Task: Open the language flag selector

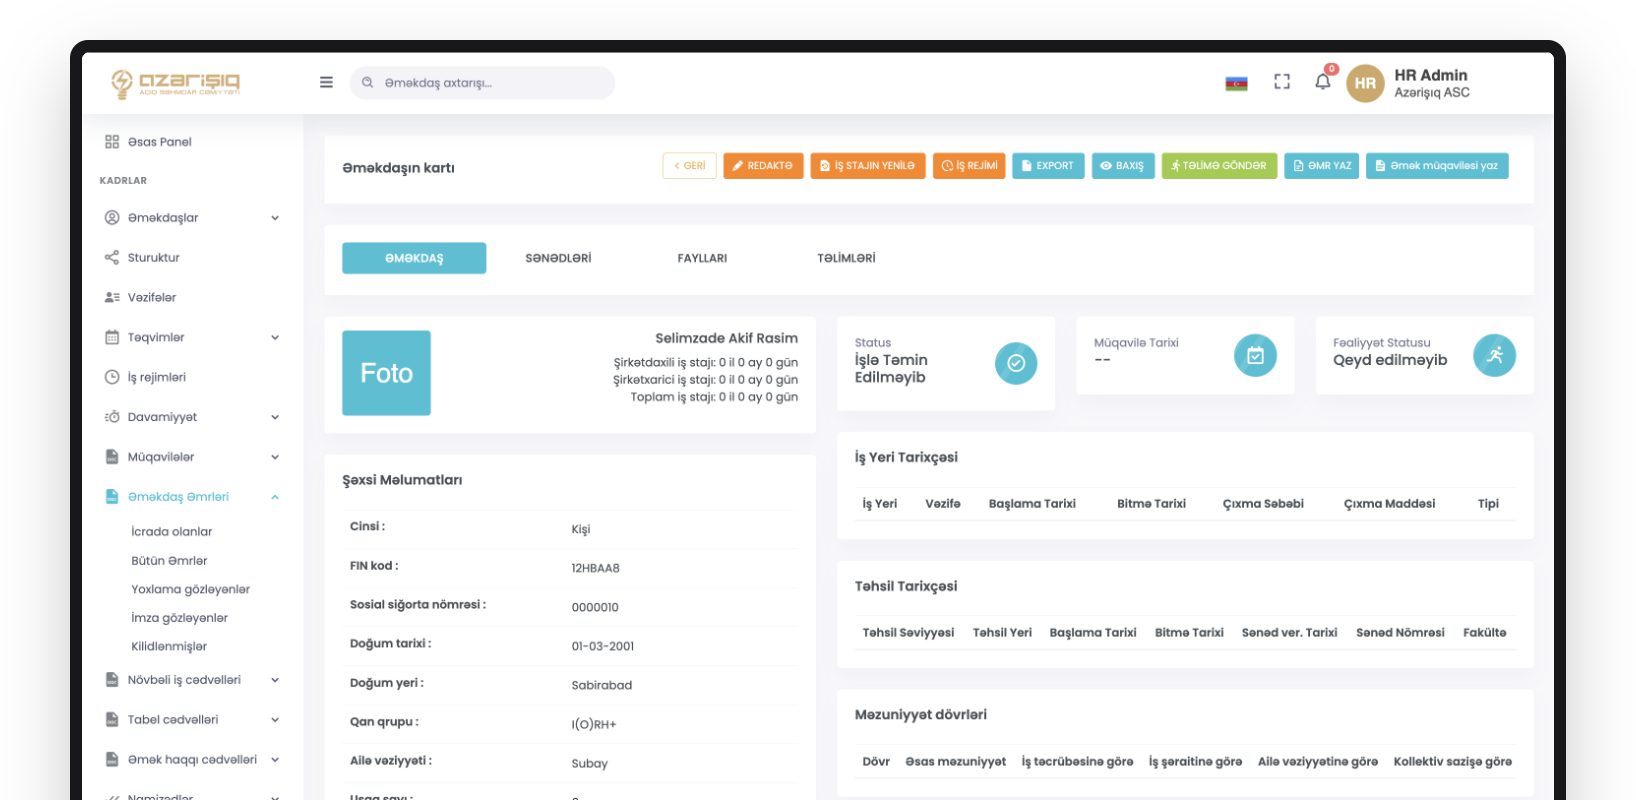Action: click(x=1236, y=82)
